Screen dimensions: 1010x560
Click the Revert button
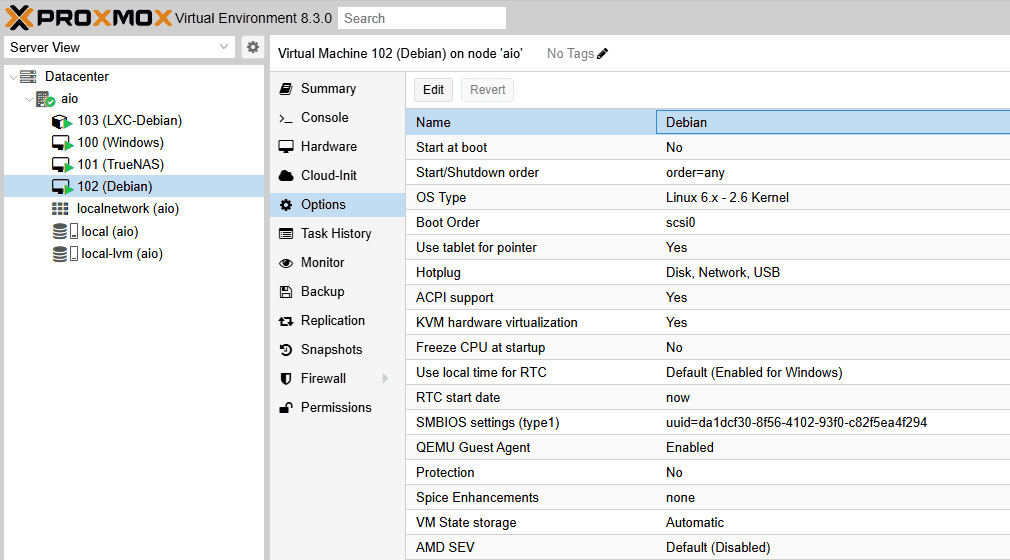coord(488,90)
